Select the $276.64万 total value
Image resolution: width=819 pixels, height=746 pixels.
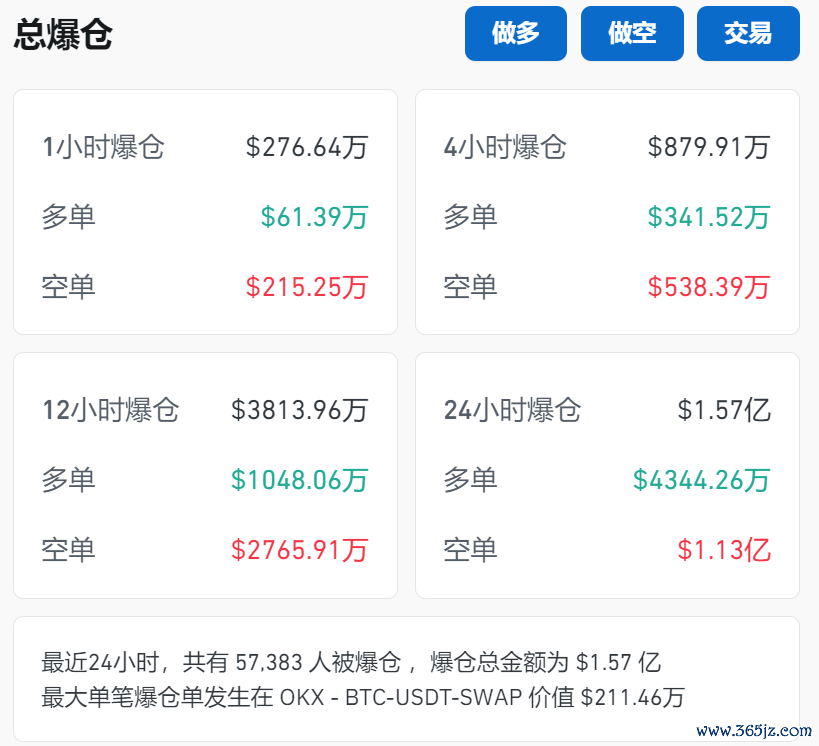307,147
